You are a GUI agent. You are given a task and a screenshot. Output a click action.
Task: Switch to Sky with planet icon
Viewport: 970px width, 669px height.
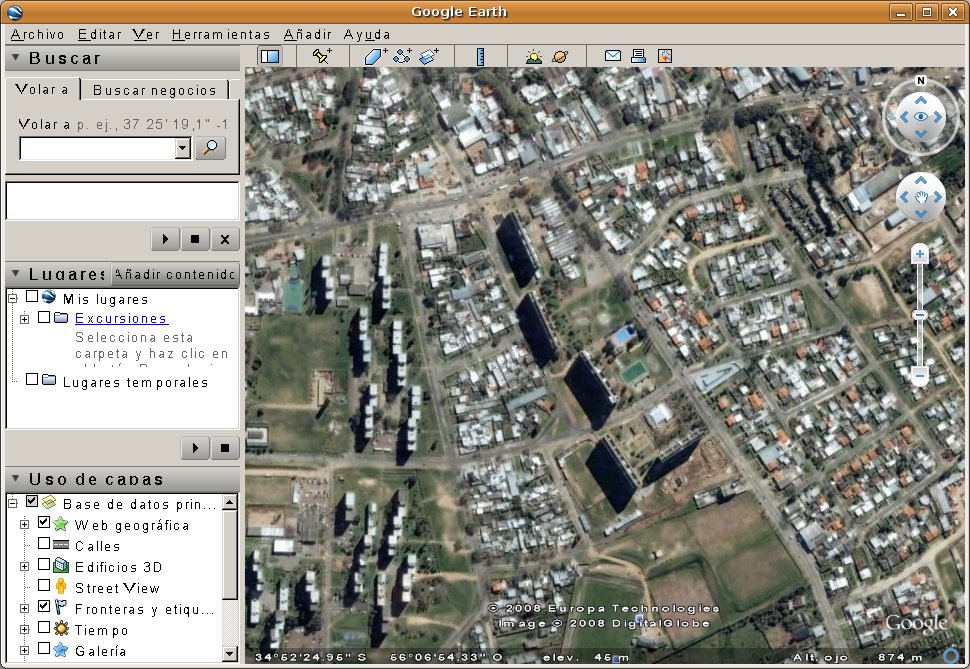[560, 56]
